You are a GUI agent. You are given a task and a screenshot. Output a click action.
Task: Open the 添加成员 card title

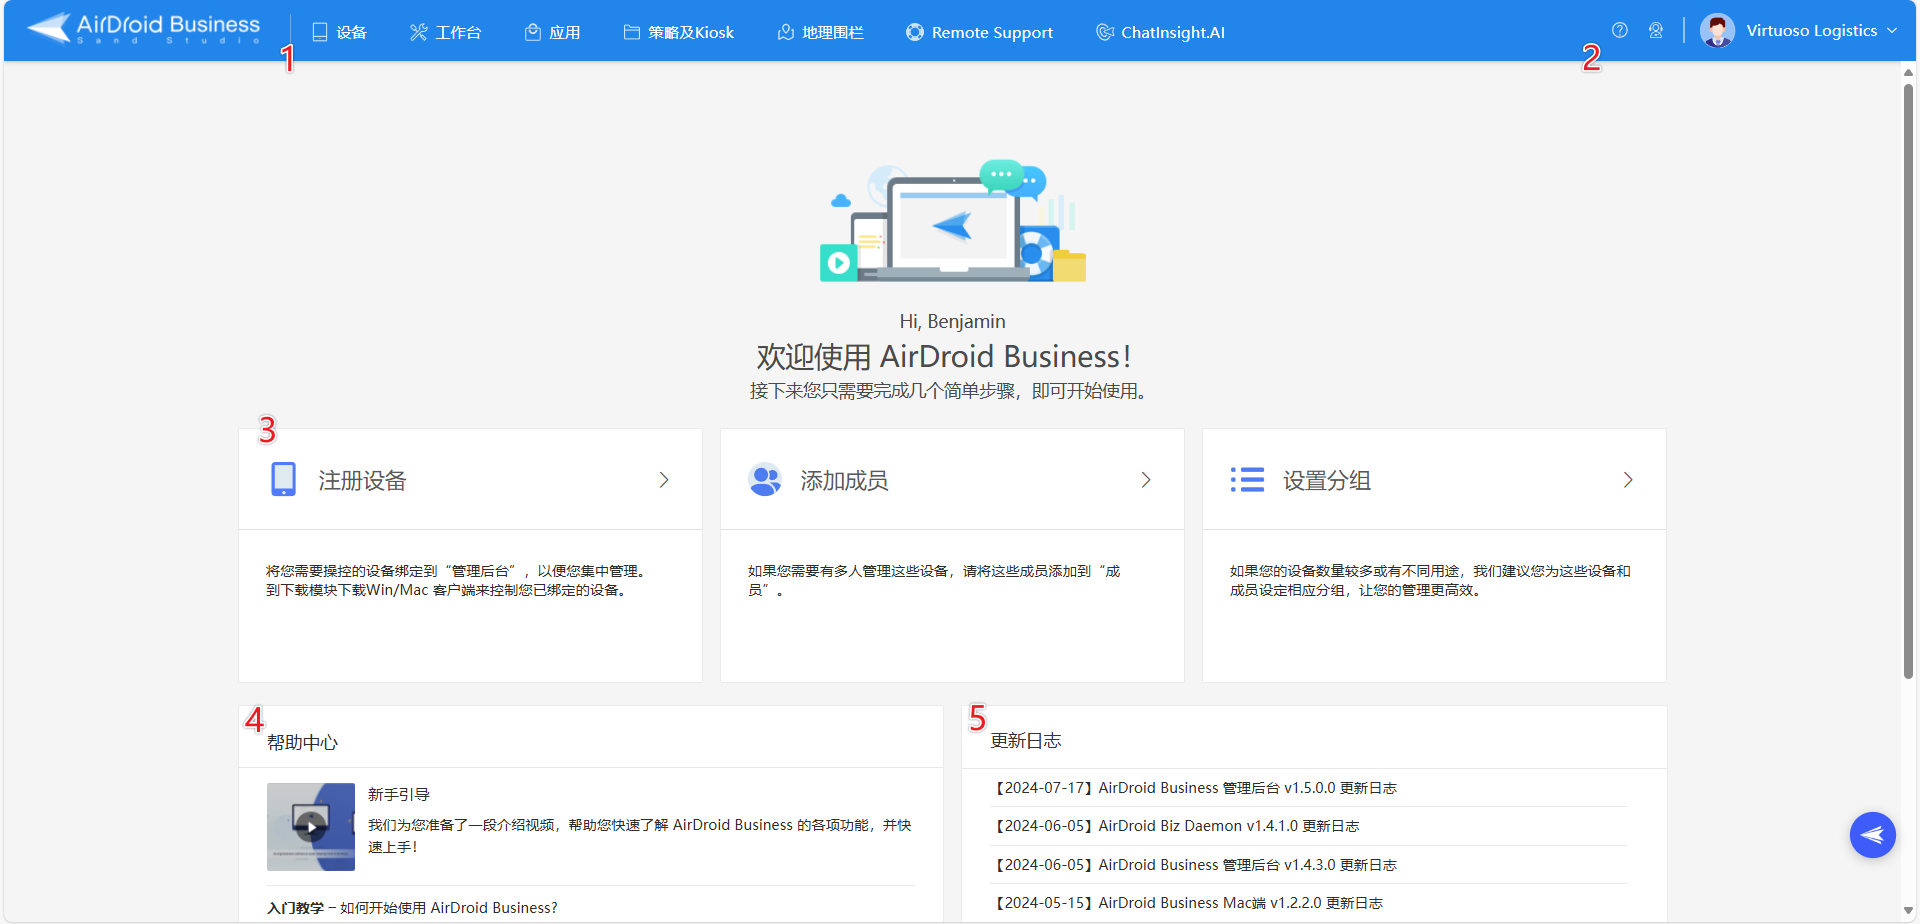point(844,481)
